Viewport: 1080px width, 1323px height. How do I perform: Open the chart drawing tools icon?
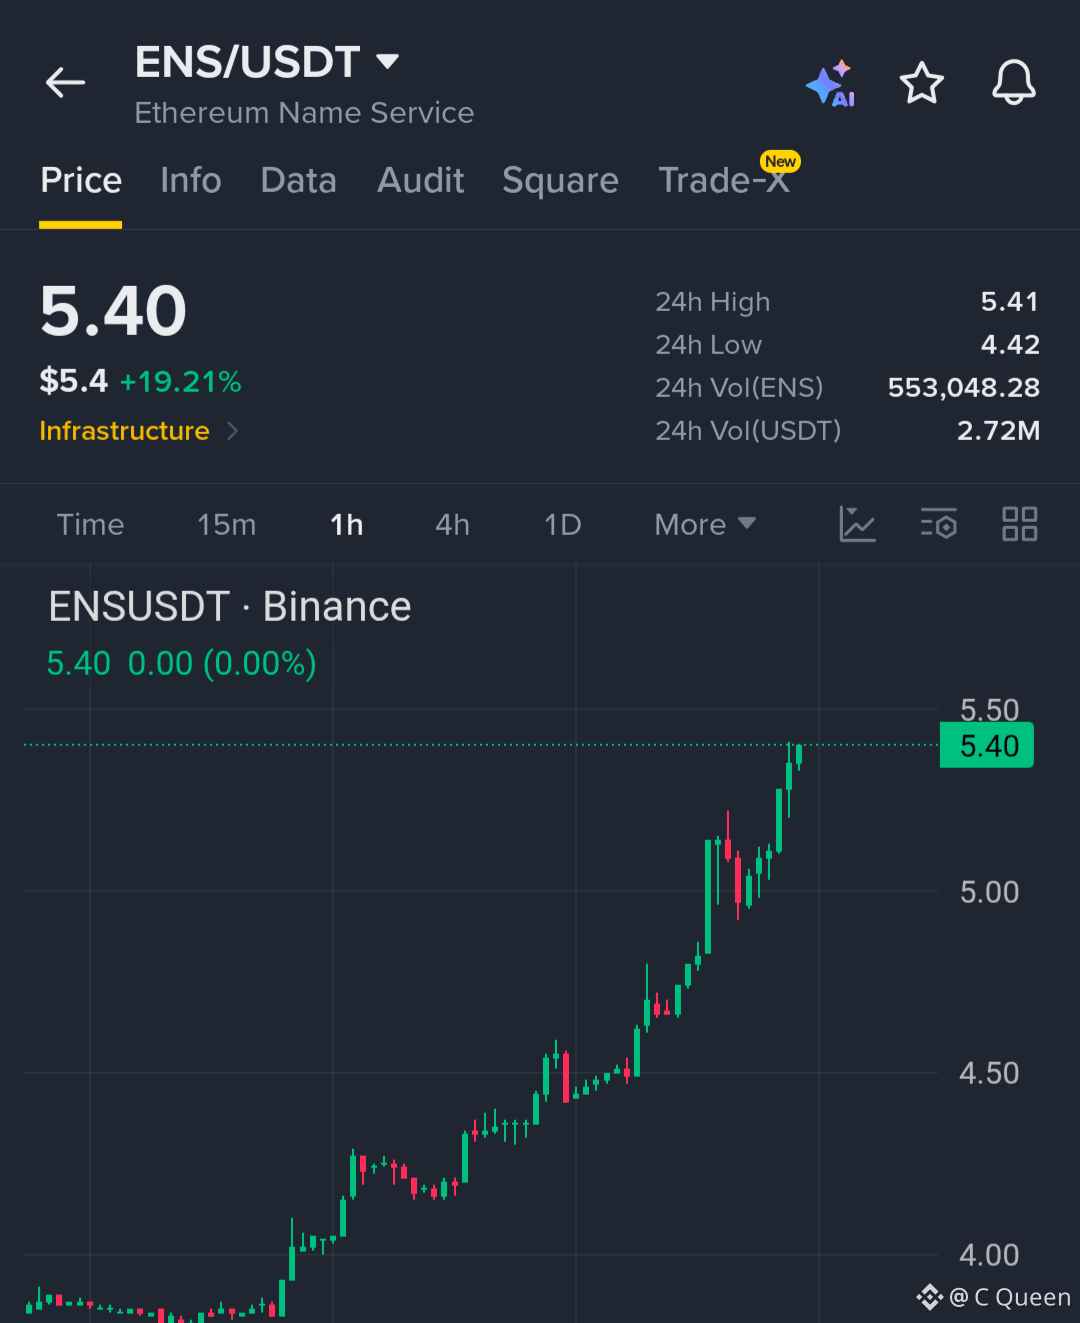(x=857, y=524)
